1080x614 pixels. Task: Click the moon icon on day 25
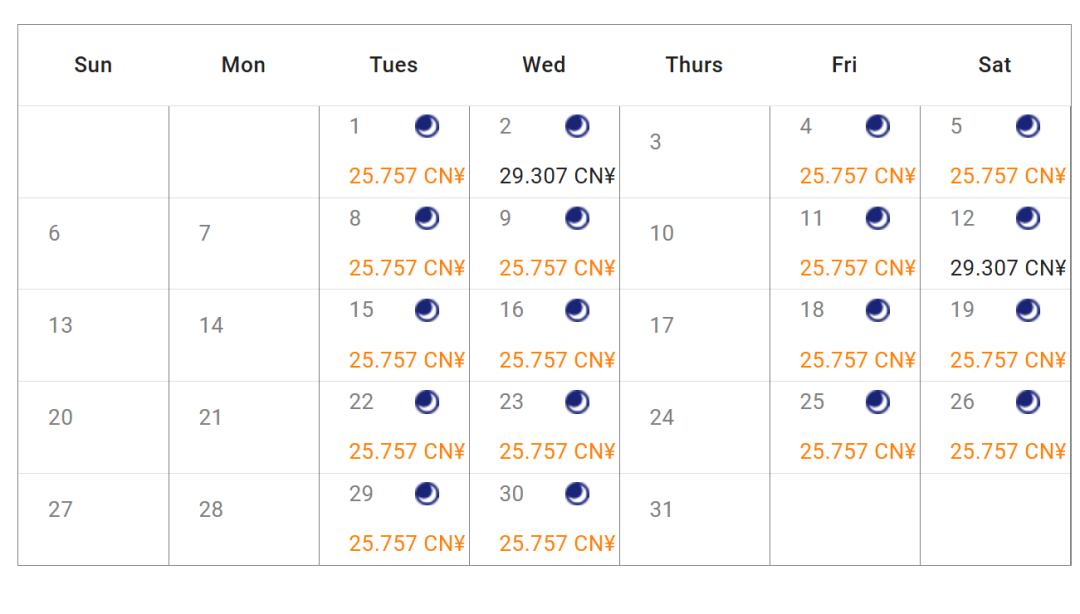point(878,402)
